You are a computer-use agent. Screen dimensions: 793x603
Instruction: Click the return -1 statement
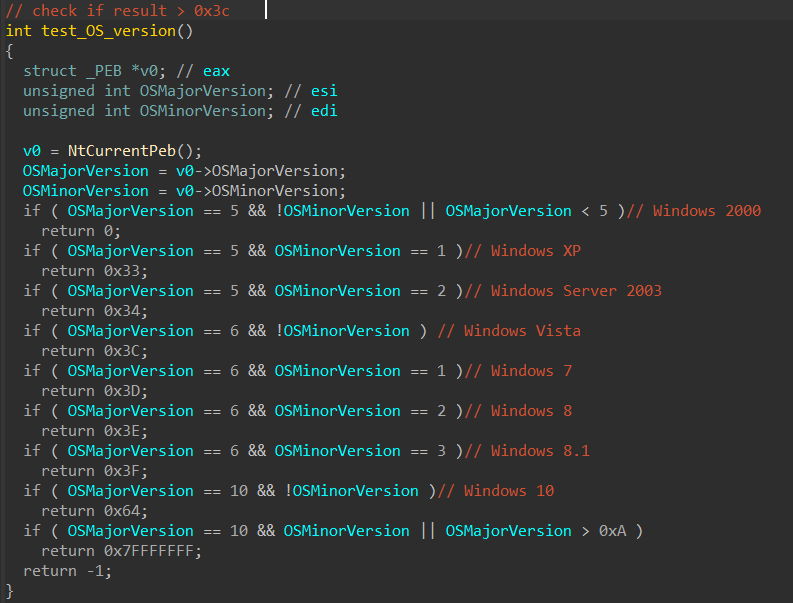pyautogui.click(x=67, y=571)
